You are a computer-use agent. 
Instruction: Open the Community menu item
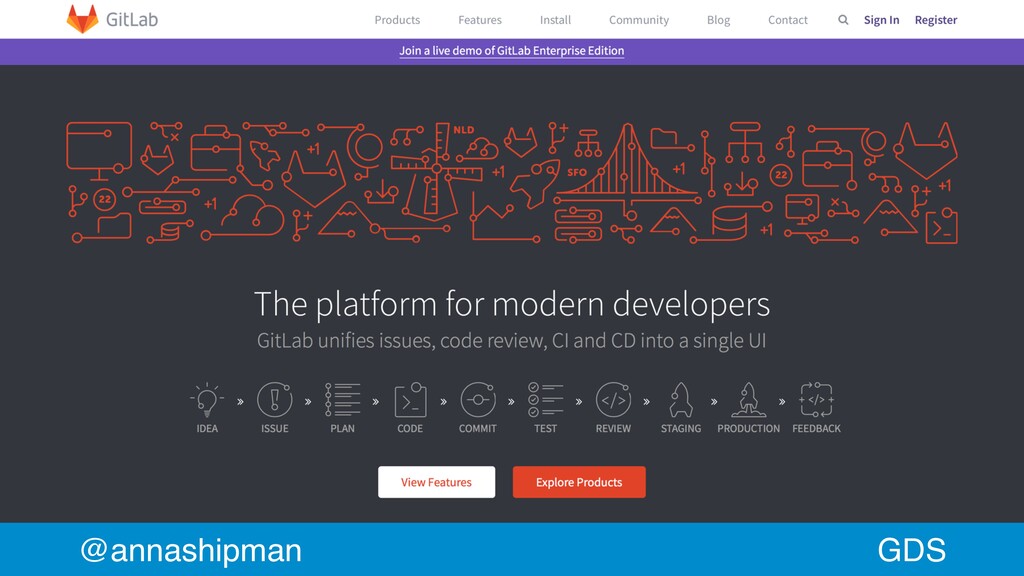[x=639, y=20]
